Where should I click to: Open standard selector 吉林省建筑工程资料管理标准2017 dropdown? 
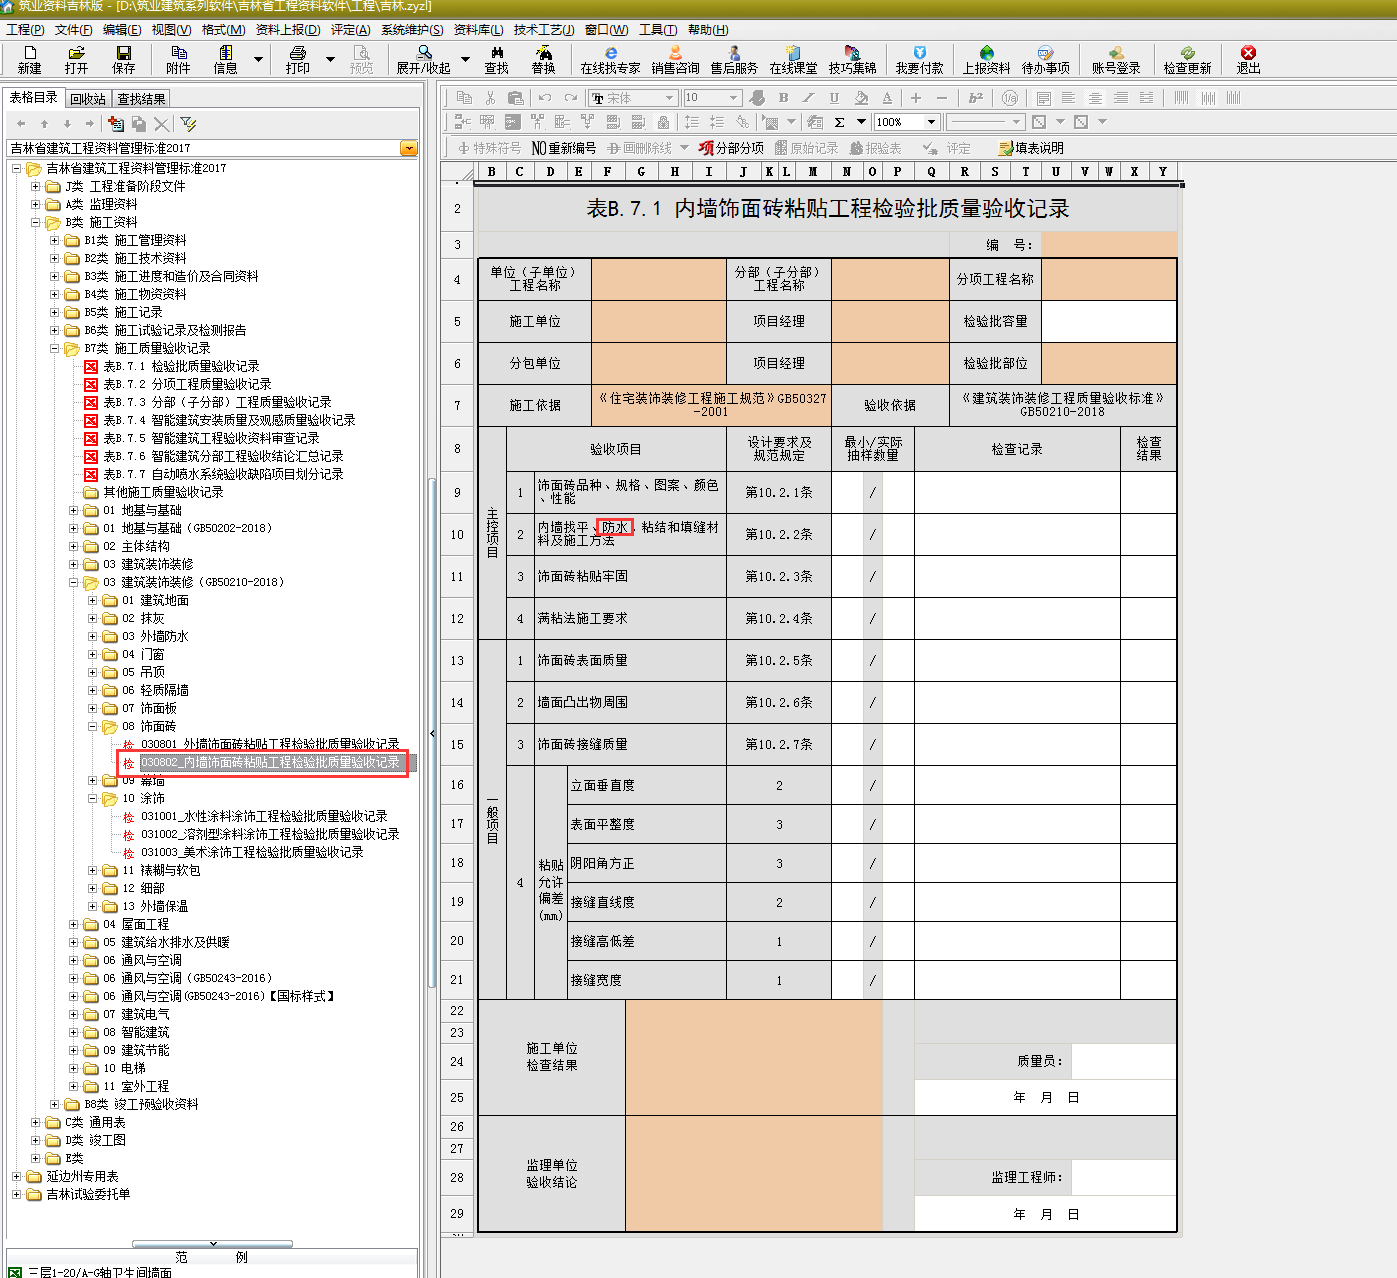408,148
